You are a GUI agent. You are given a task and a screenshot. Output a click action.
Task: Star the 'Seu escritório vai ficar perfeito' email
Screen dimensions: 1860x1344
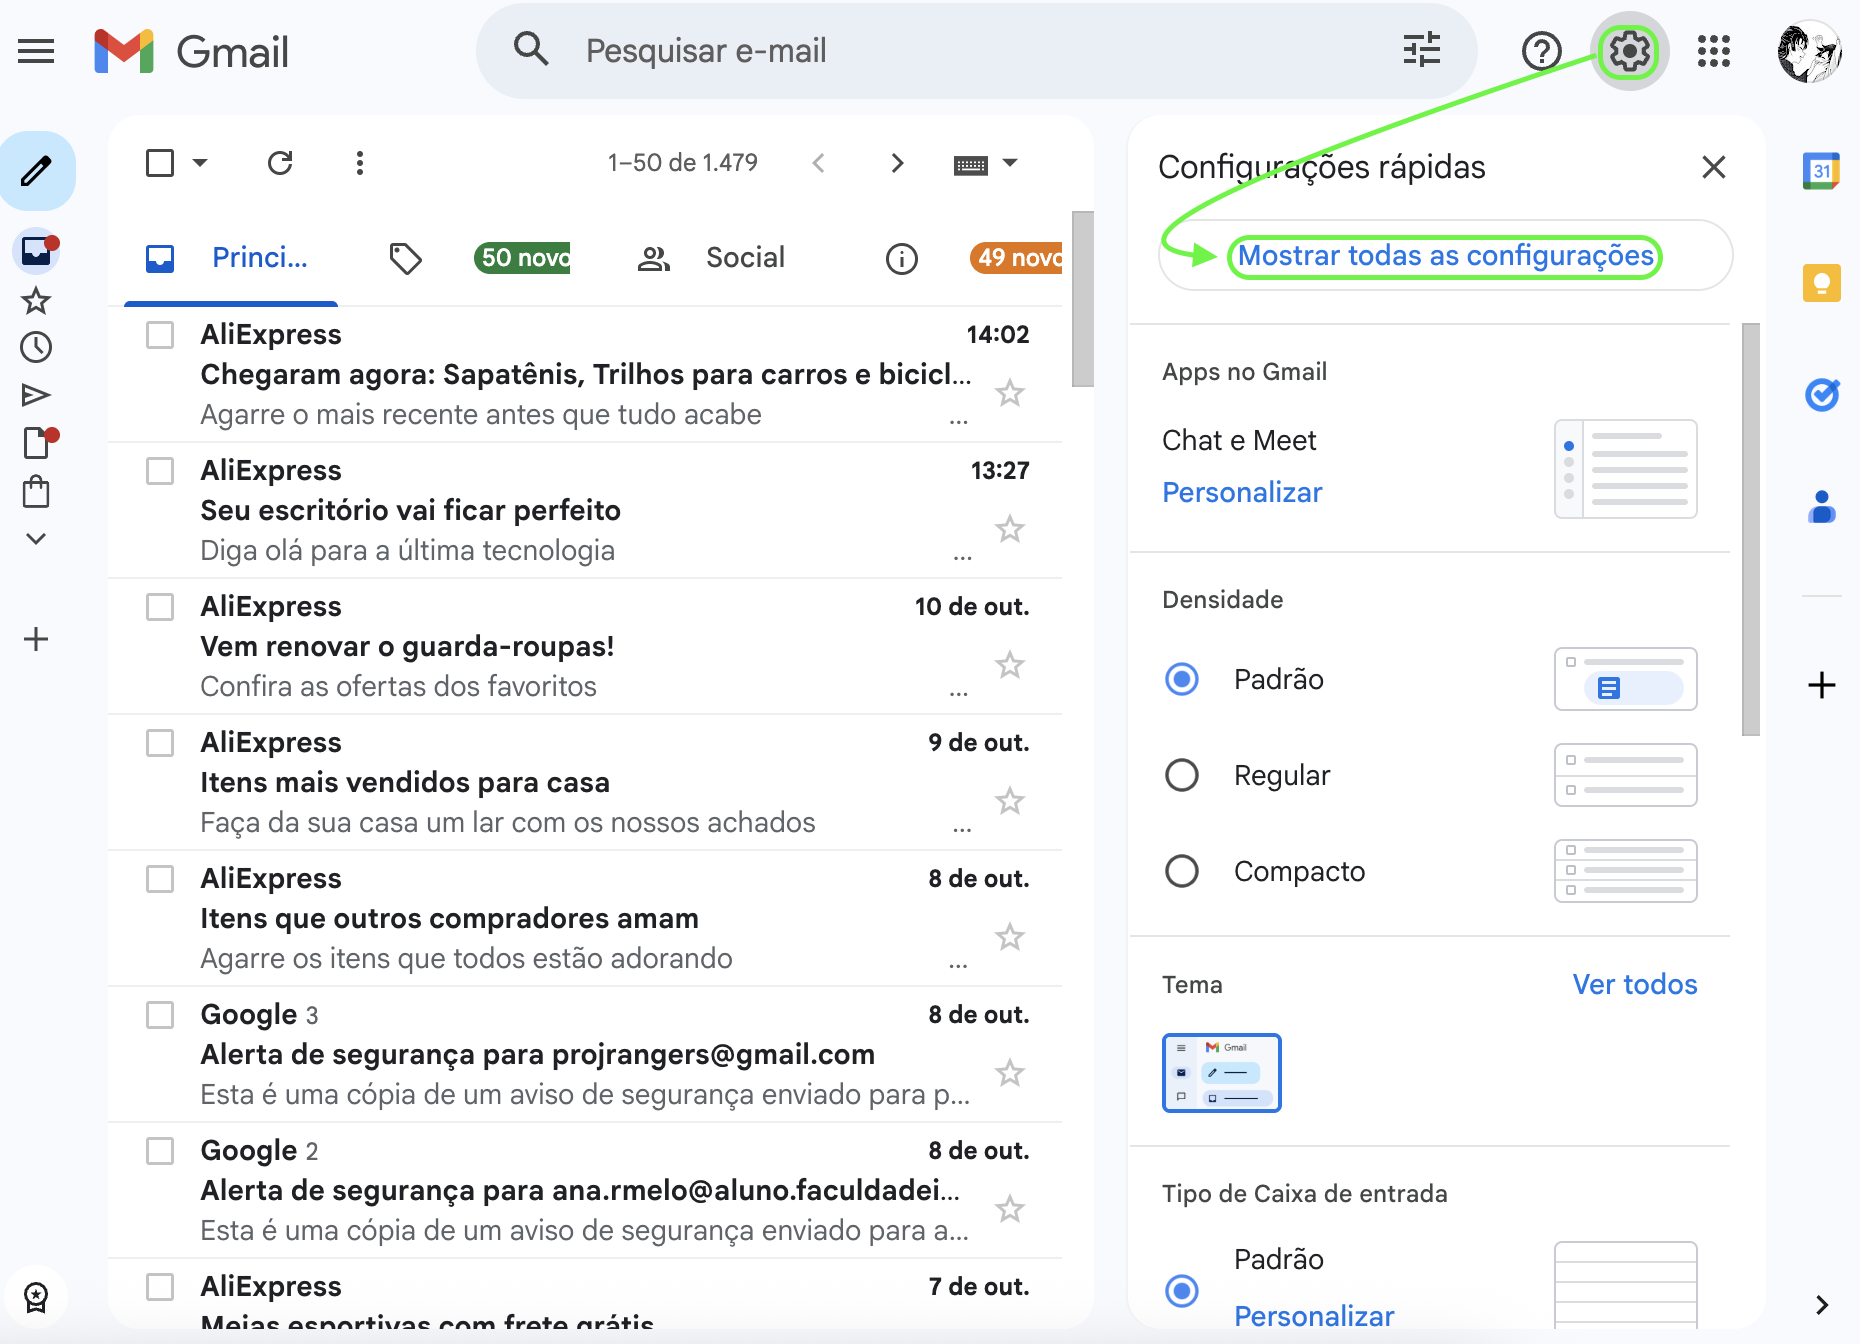[x=1010, y=529]
